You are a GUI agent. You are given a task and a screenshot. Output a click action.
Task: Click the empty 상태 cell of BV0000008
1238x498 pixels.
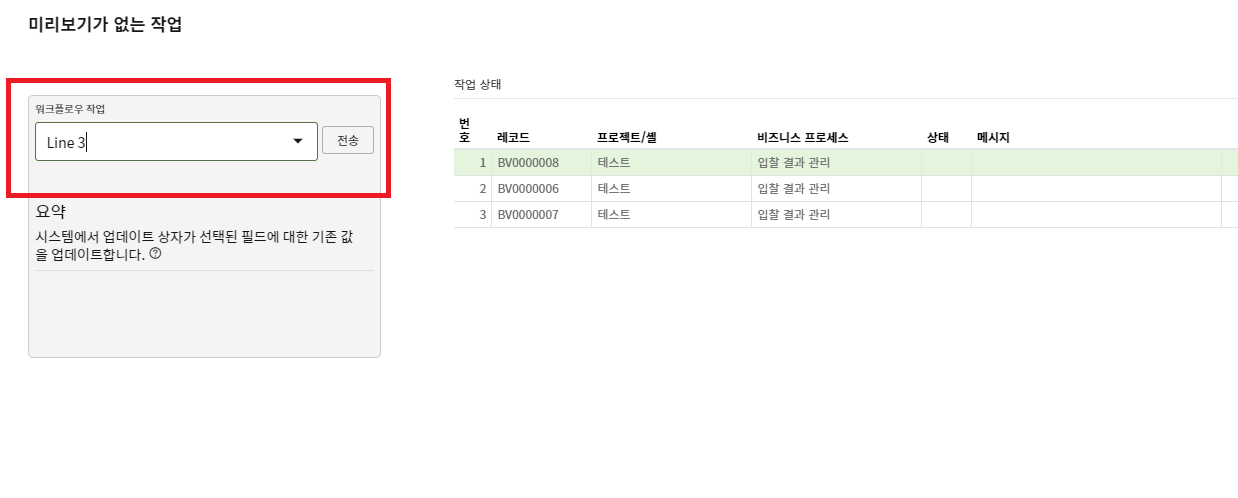[x=946, y=162]
